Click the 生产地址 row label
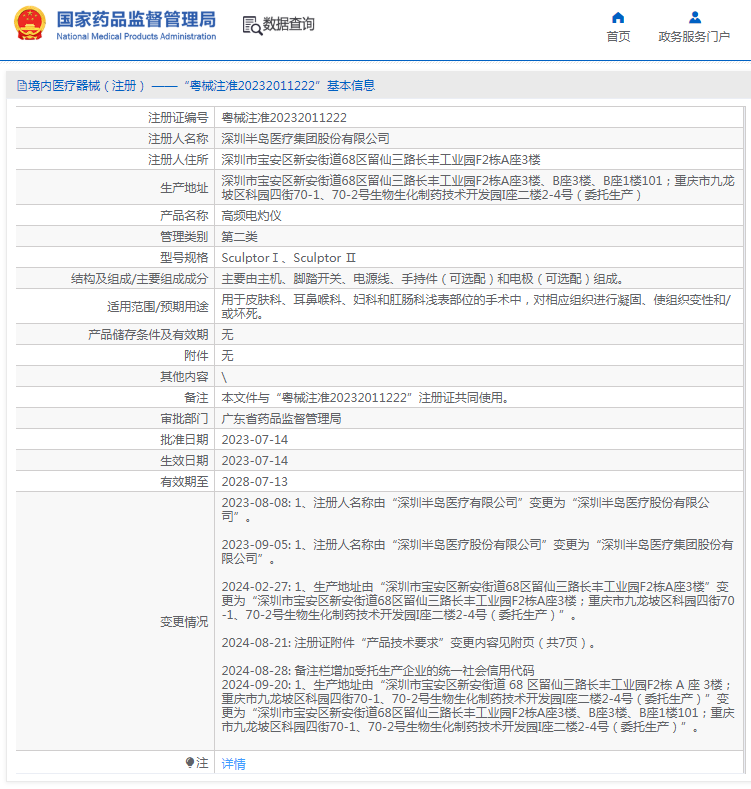 pyautogui.click(x=184, y=188)
